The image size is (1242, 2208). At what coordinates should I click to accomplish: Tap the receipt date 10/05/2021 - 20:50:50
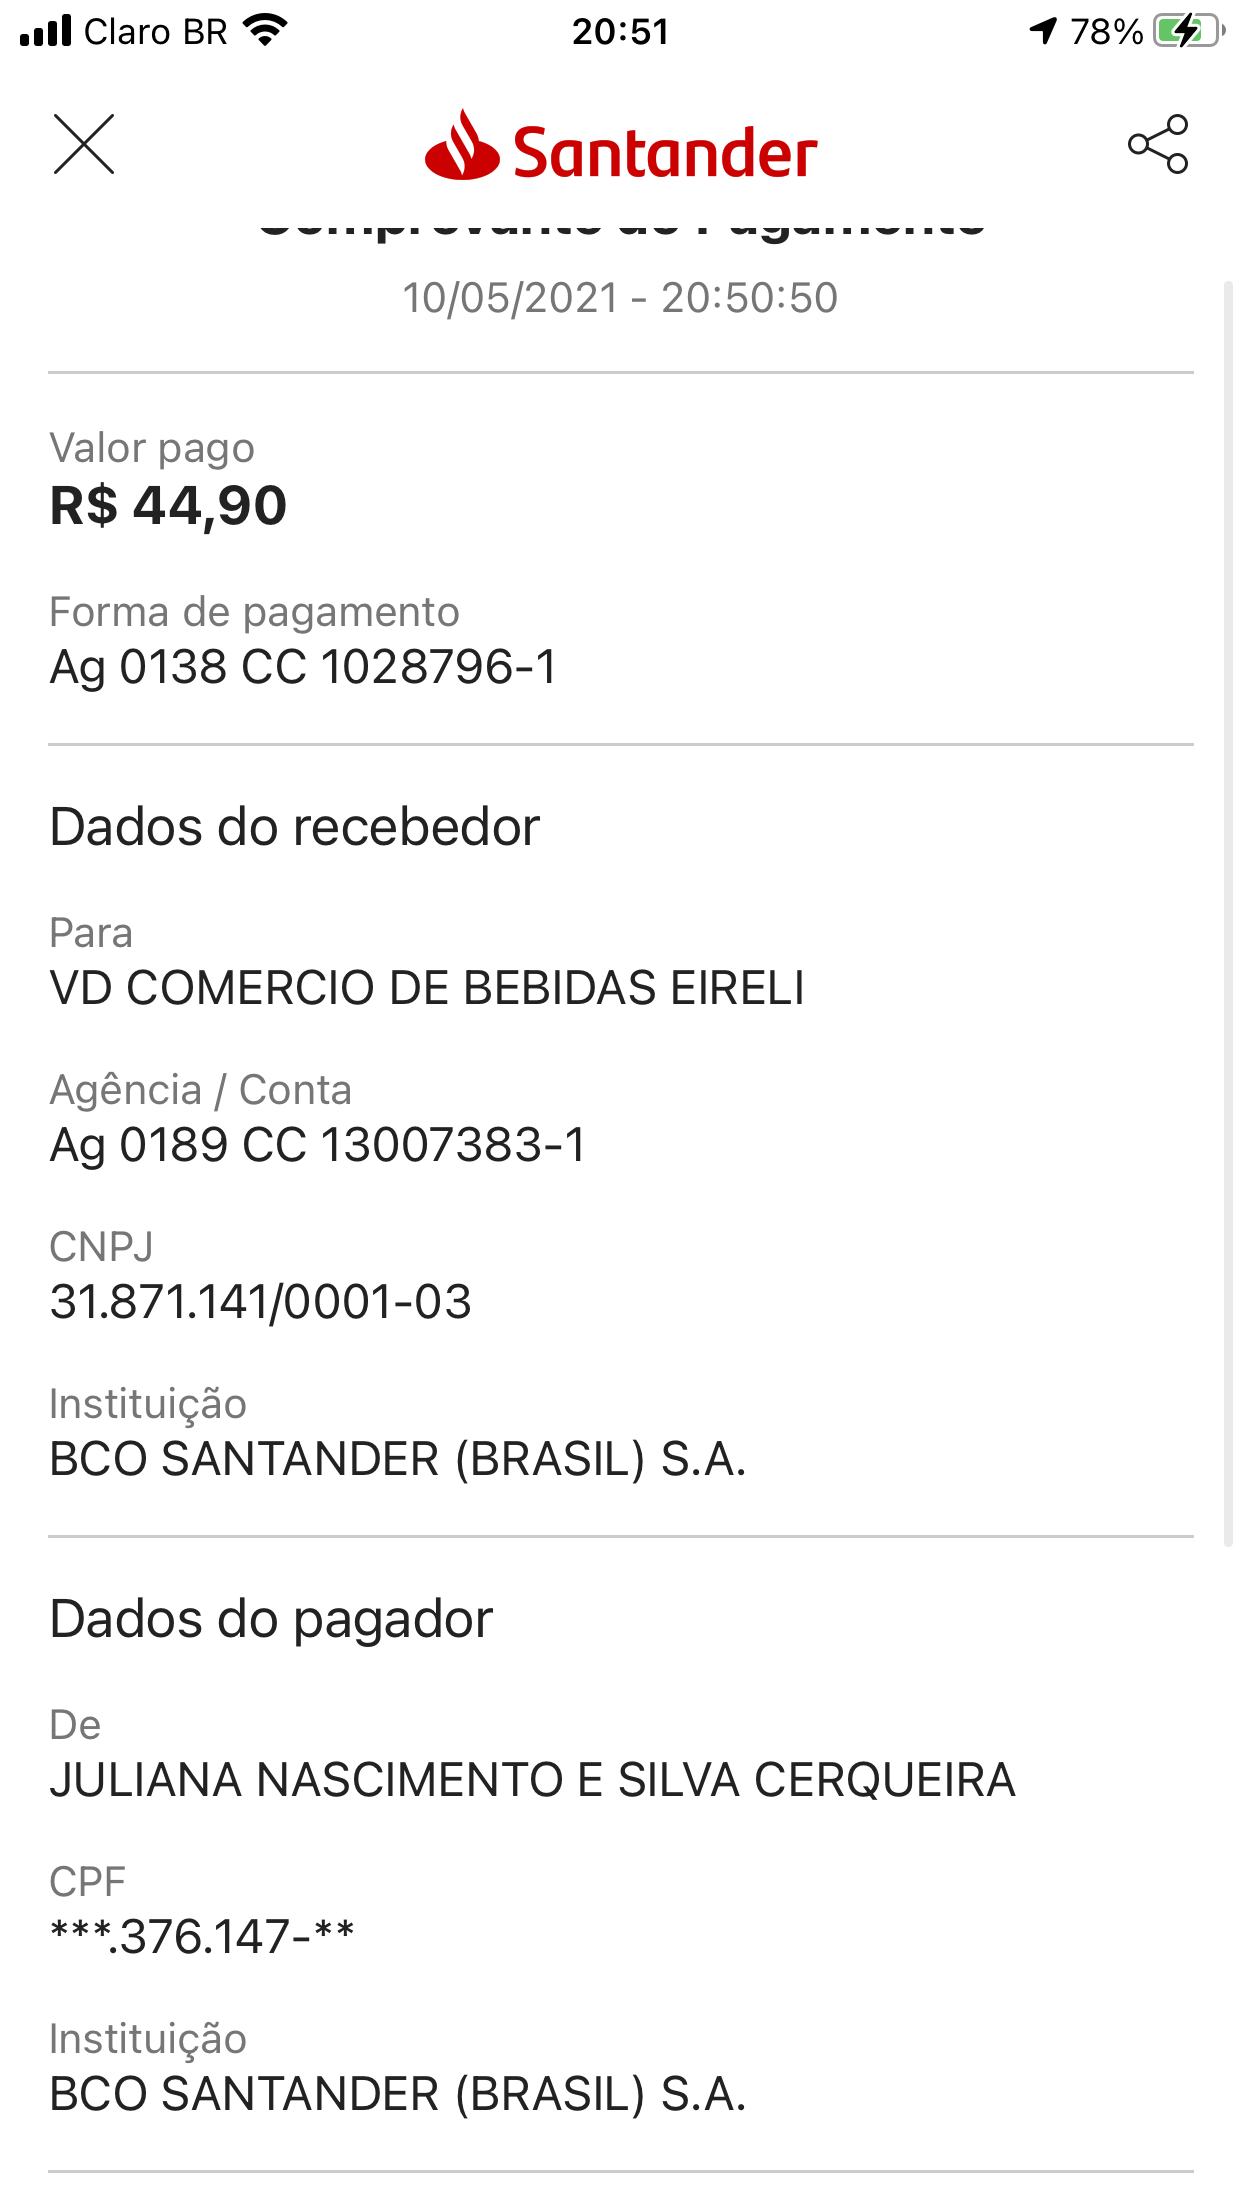pyautogui.click(x=620, y=298)
